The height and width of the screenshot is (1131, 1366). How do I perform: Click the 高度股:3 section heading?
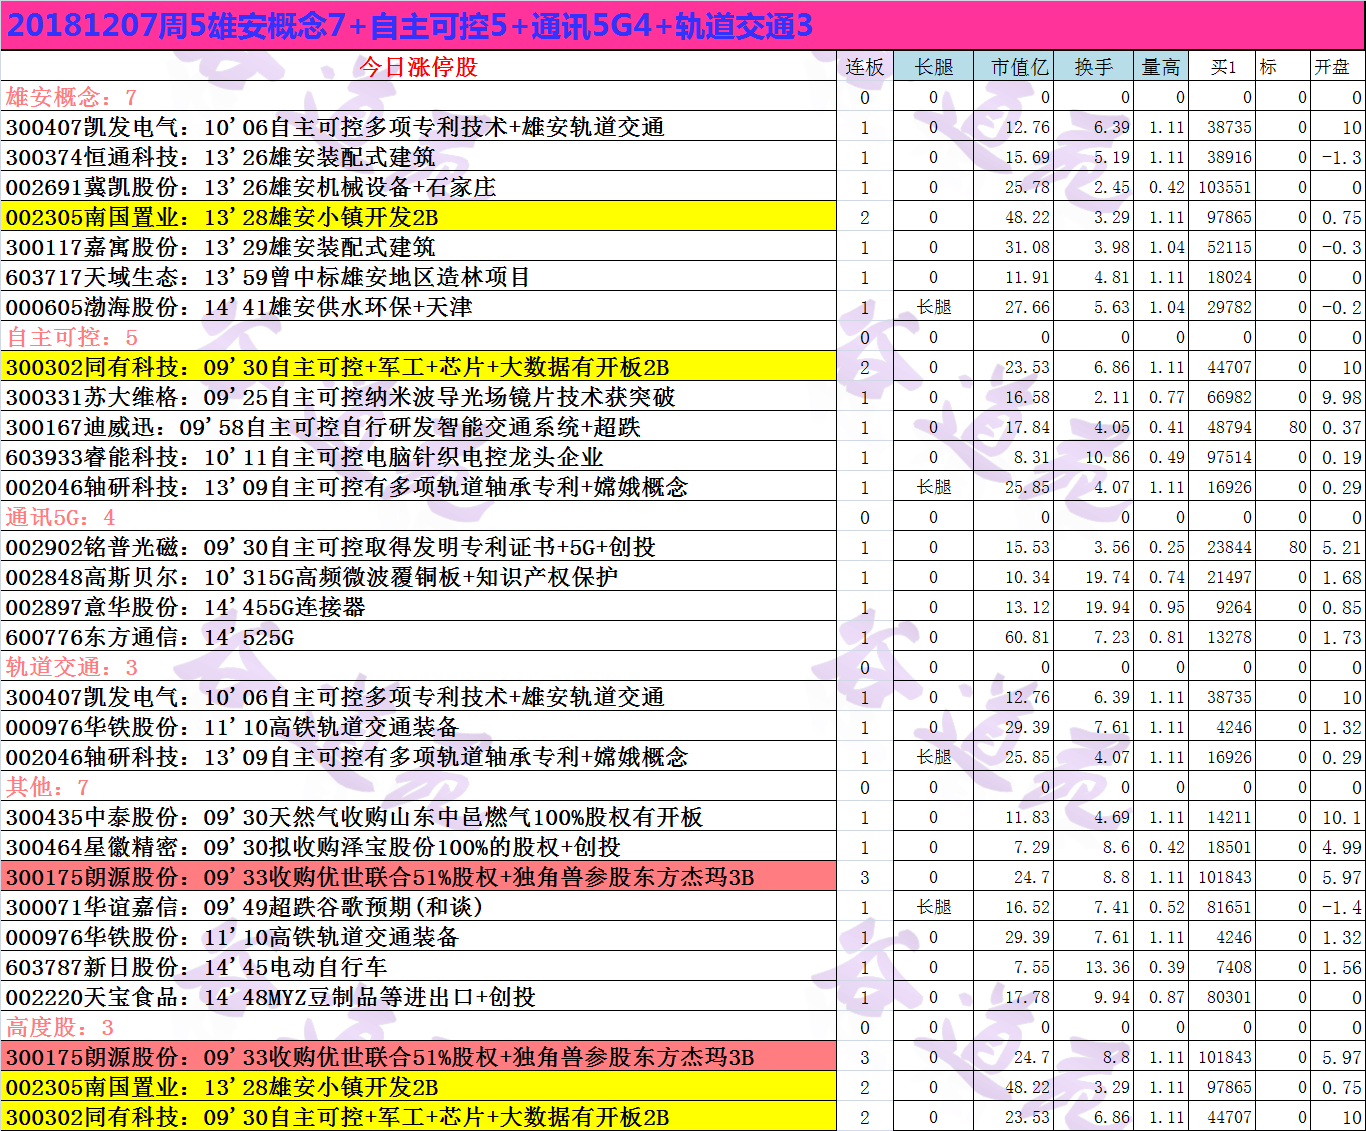(x=59, y=1027)
